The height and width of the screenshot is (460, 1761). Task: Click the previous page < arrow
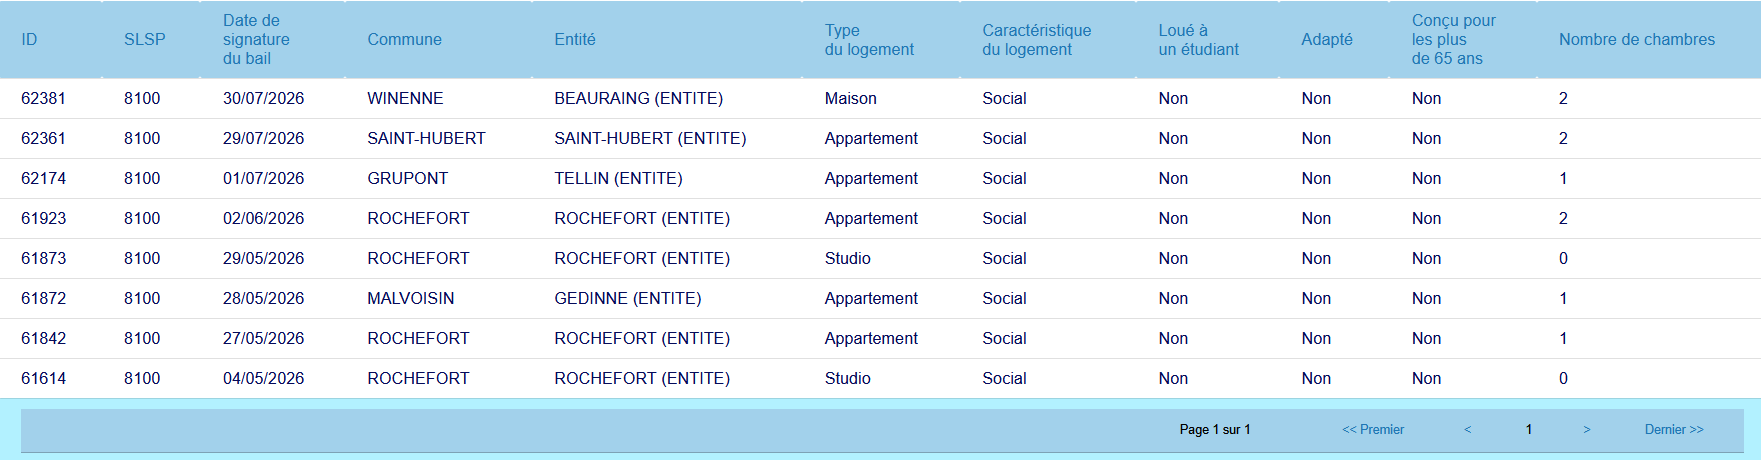pyautogui.click(x=1467, y=429)
